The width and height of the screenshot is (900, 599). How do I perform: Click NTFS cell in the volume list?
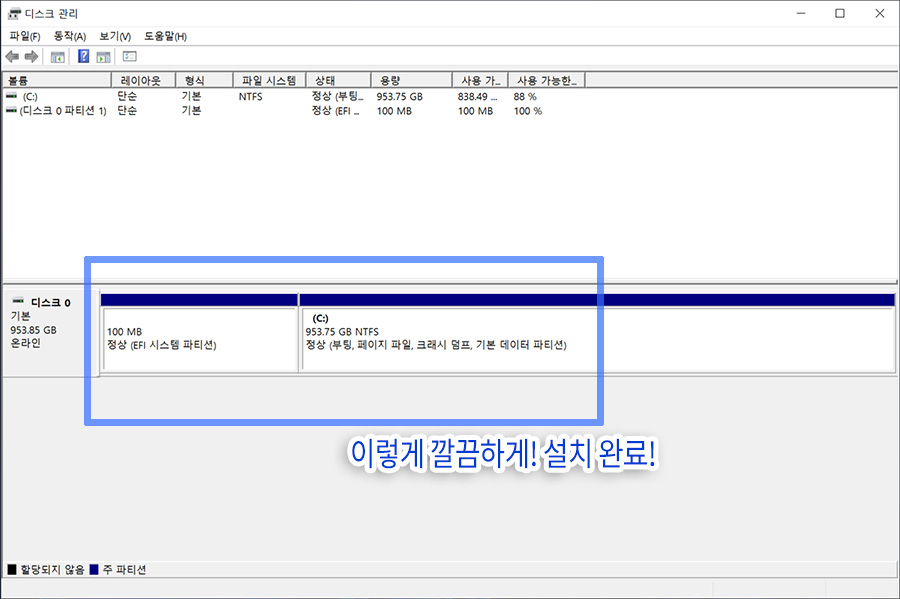[x=251, y=96]
